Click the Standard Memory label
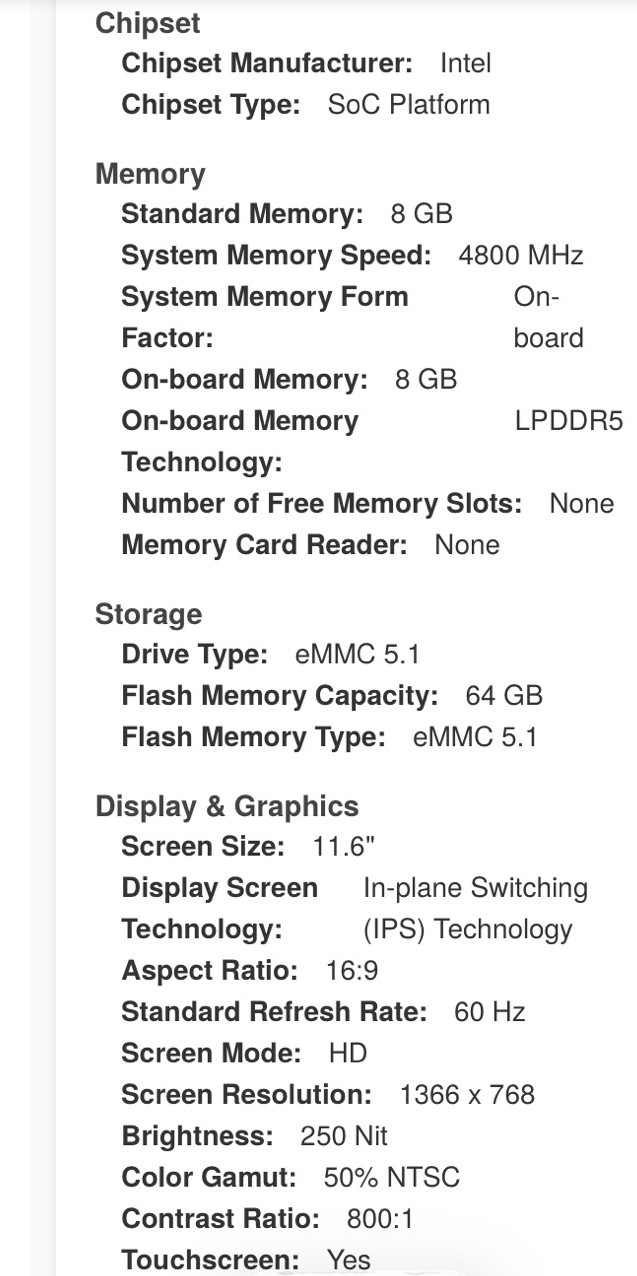 pos(242,213)
